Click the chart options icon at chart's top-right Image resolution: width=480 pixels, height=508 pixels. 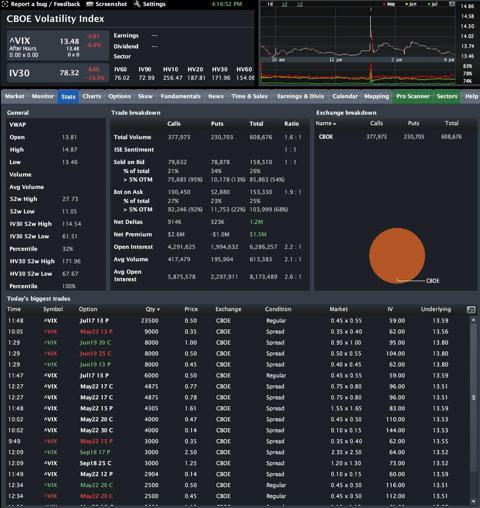coord(452,4)
